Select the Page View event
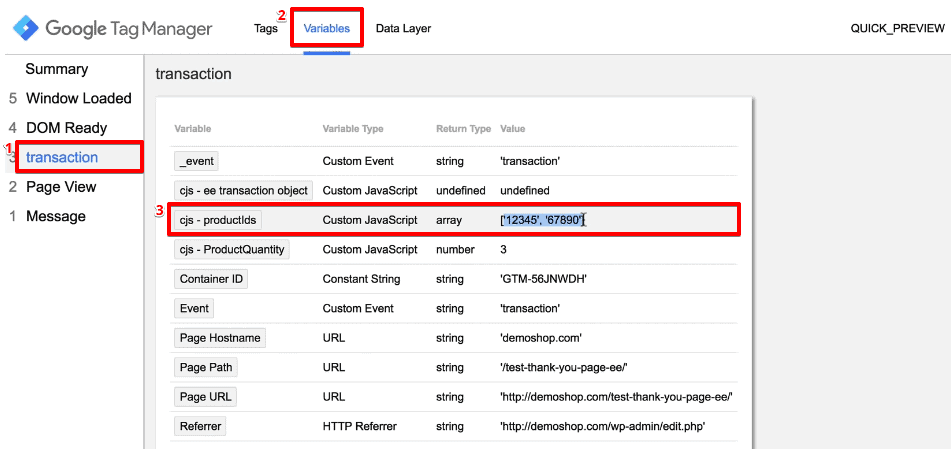 point(61,187)
